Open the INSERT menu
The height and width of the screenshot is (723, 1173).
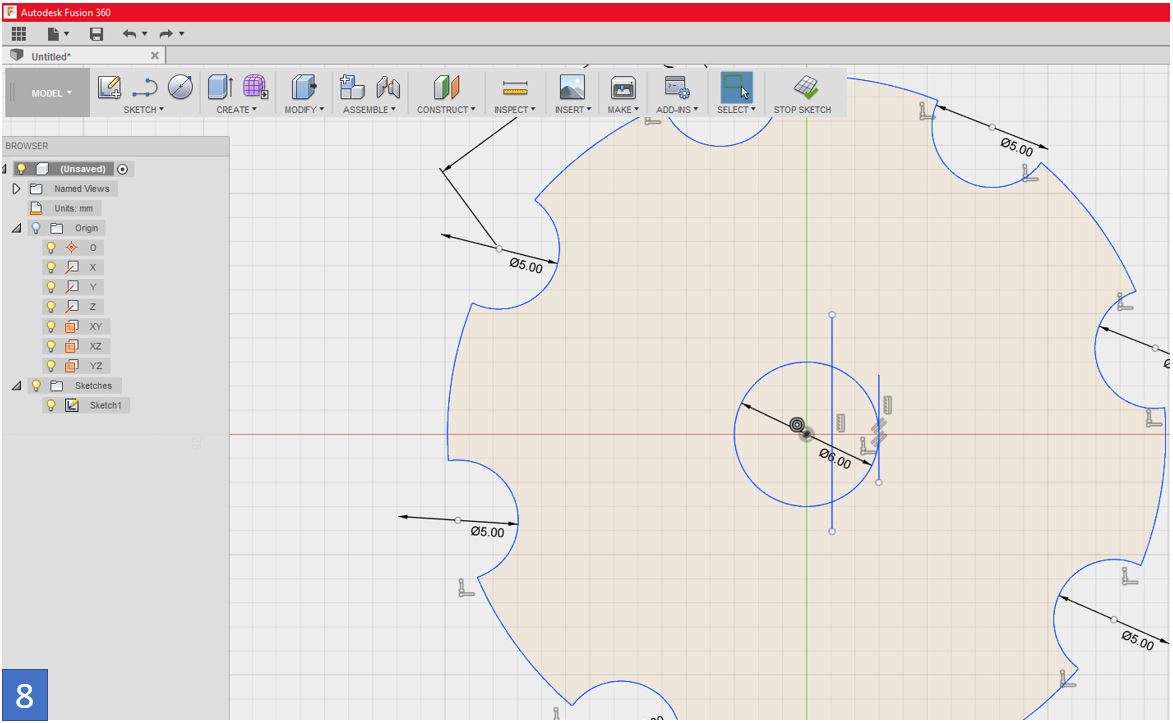[x=572, y=109]
